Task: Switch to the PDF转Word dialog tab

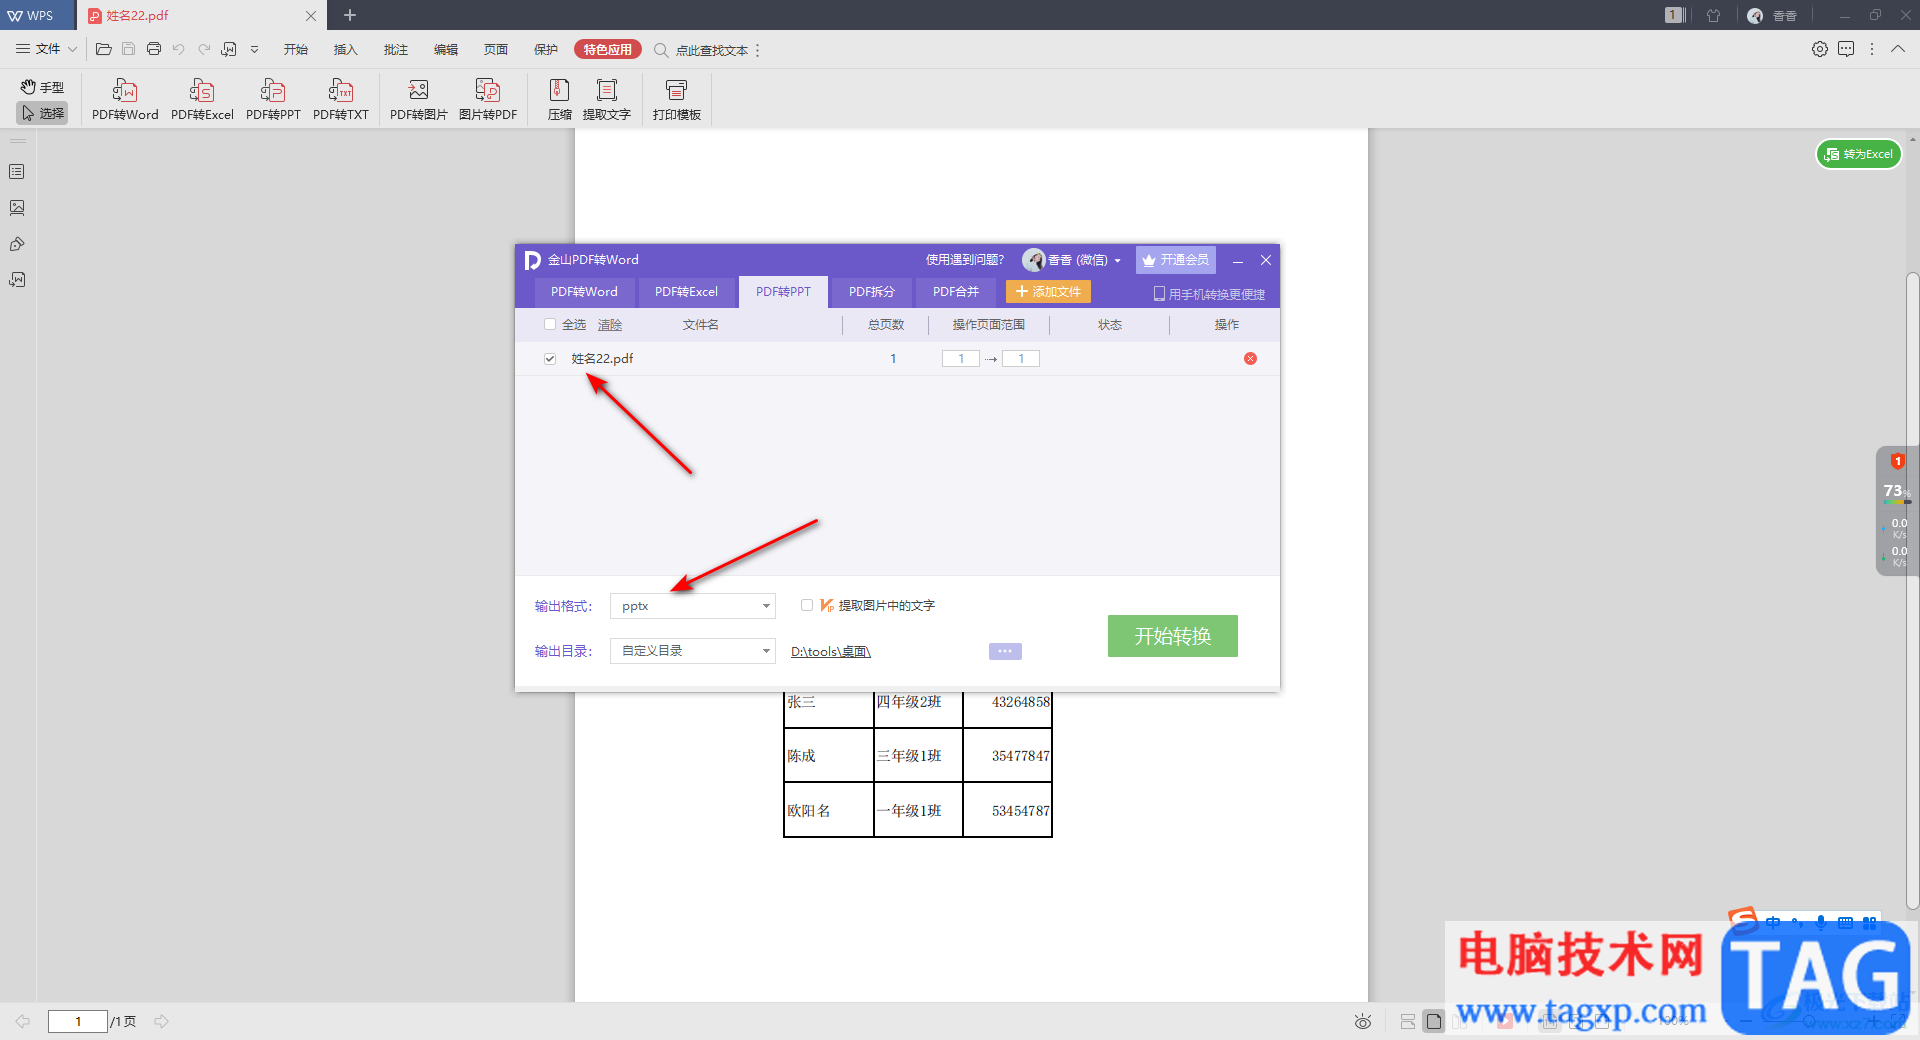Action: [584, 292]
